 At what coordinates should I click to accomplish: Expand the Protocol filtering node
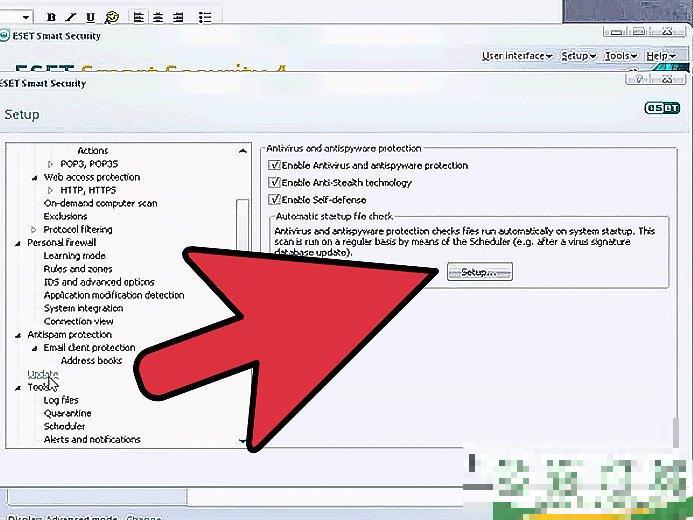pos(34,230)
